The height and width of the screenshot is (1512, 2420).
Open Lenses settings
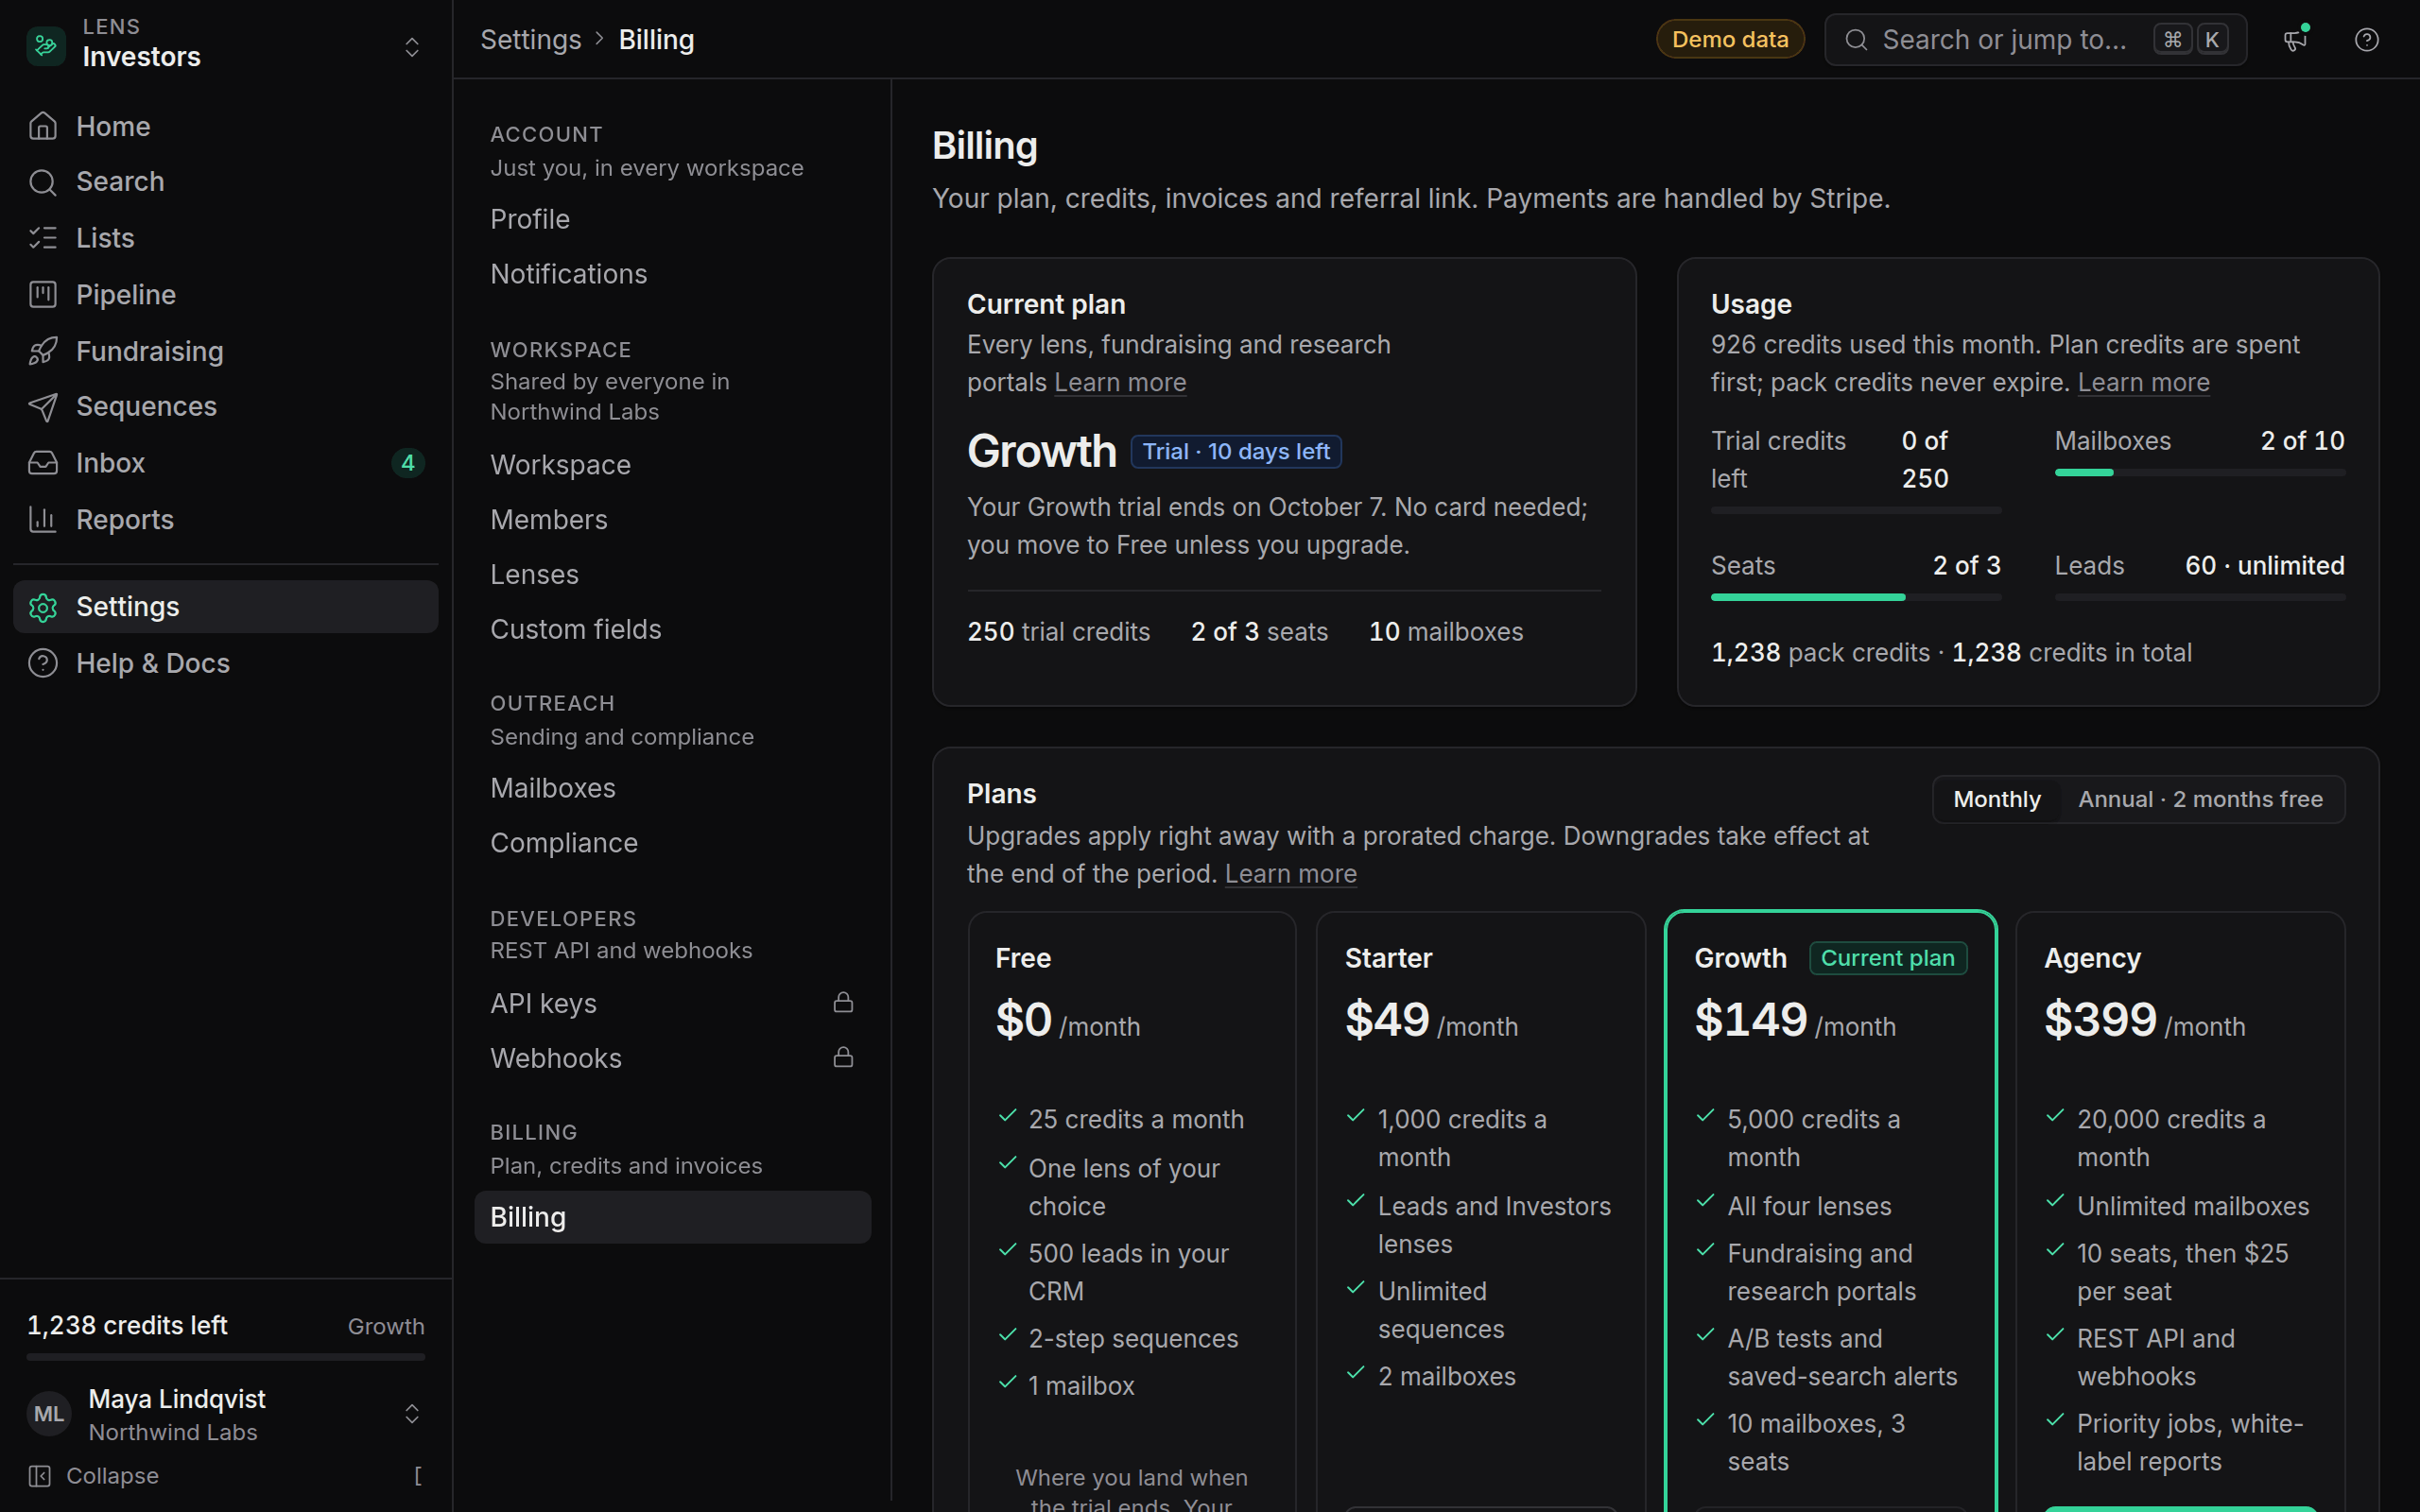tap(672, 575)
